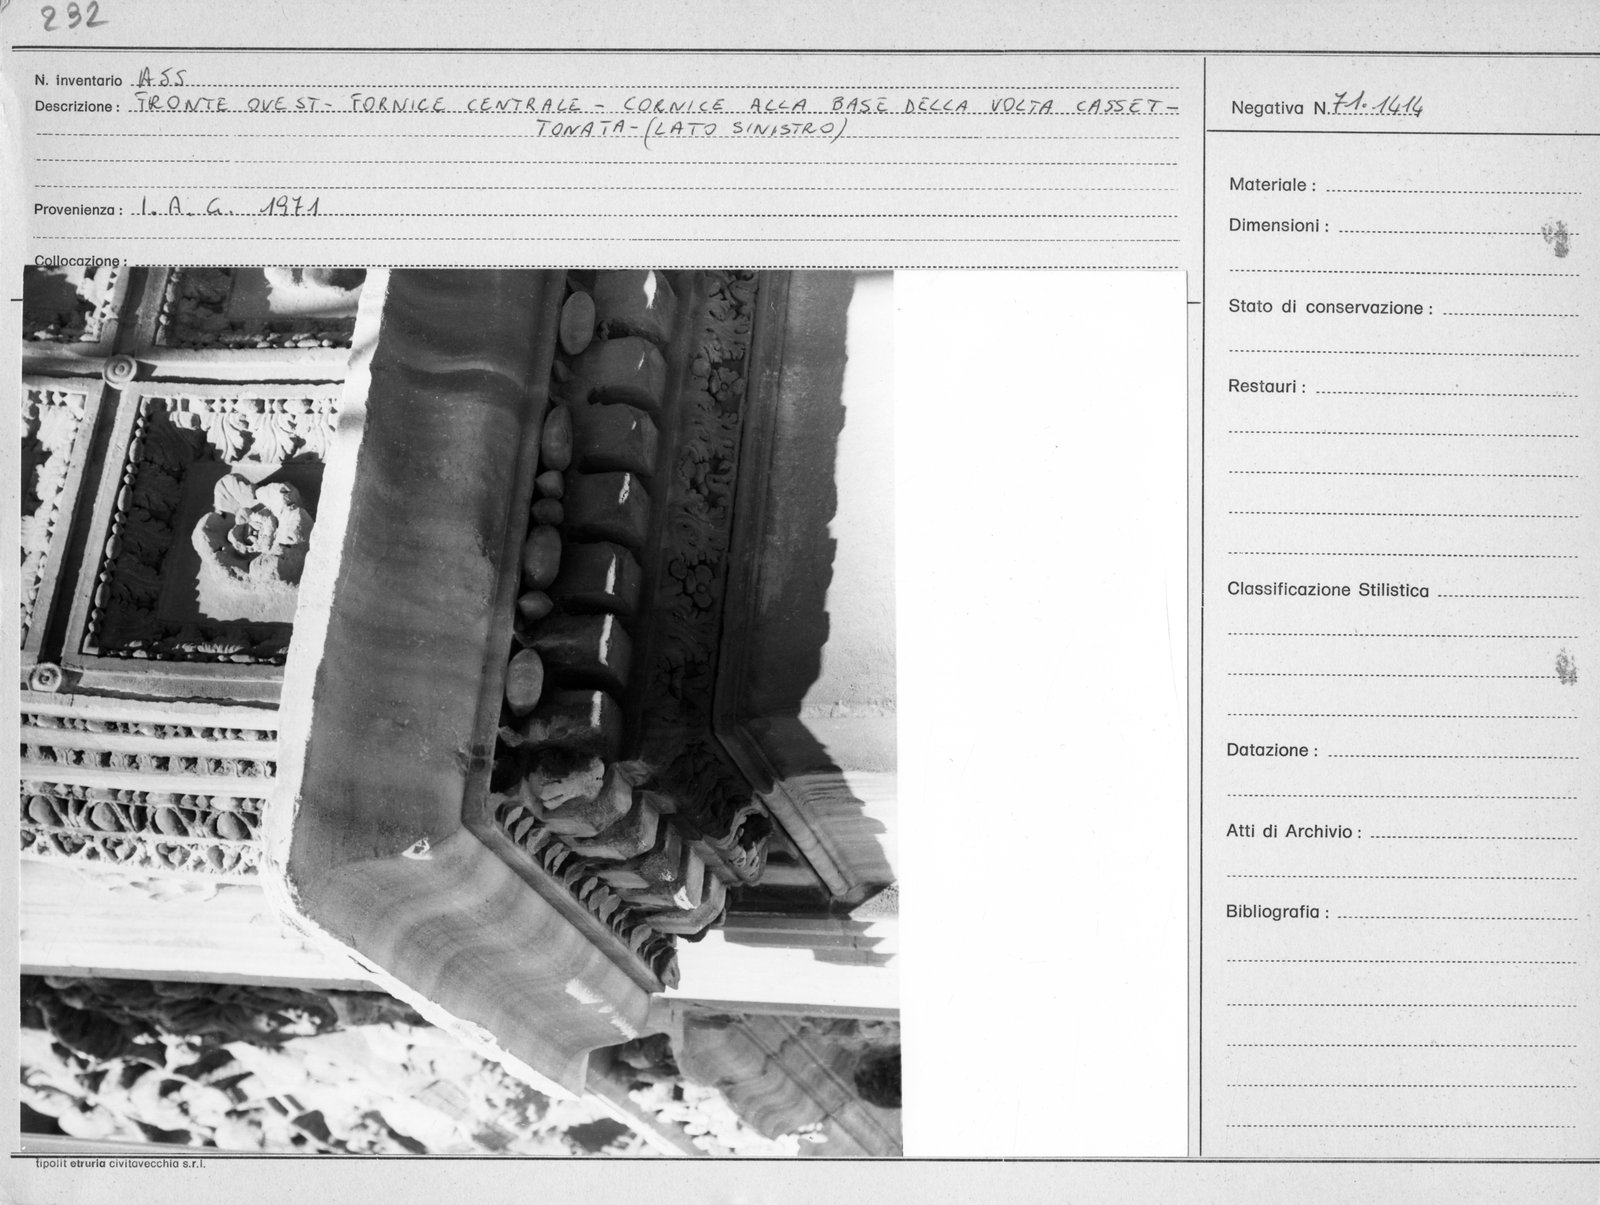Click the 'tipolit etruria civitavecchia s.r.l.' imprint
The height and width of the screenshot is (1205, 1600).
(x=119, y=1164)
